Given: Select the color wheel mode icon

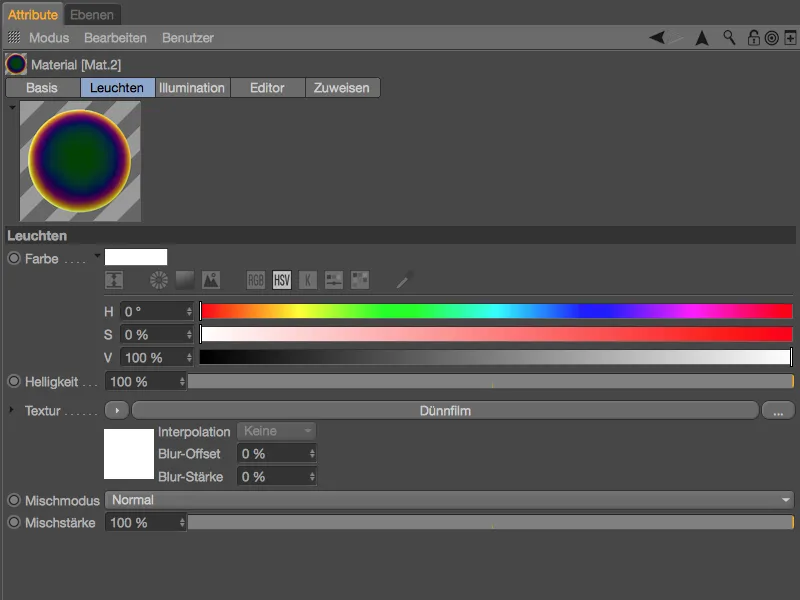Looking at the screenshot, I should pos(159,280).
